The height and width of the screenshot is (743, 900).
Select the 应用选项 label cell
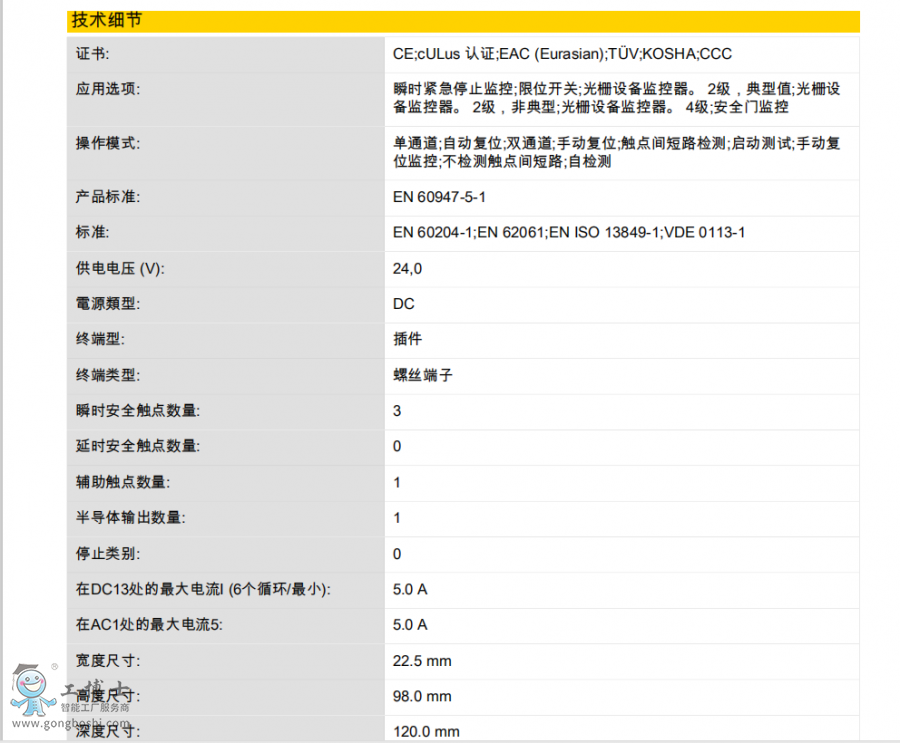(x=108, y=89)
